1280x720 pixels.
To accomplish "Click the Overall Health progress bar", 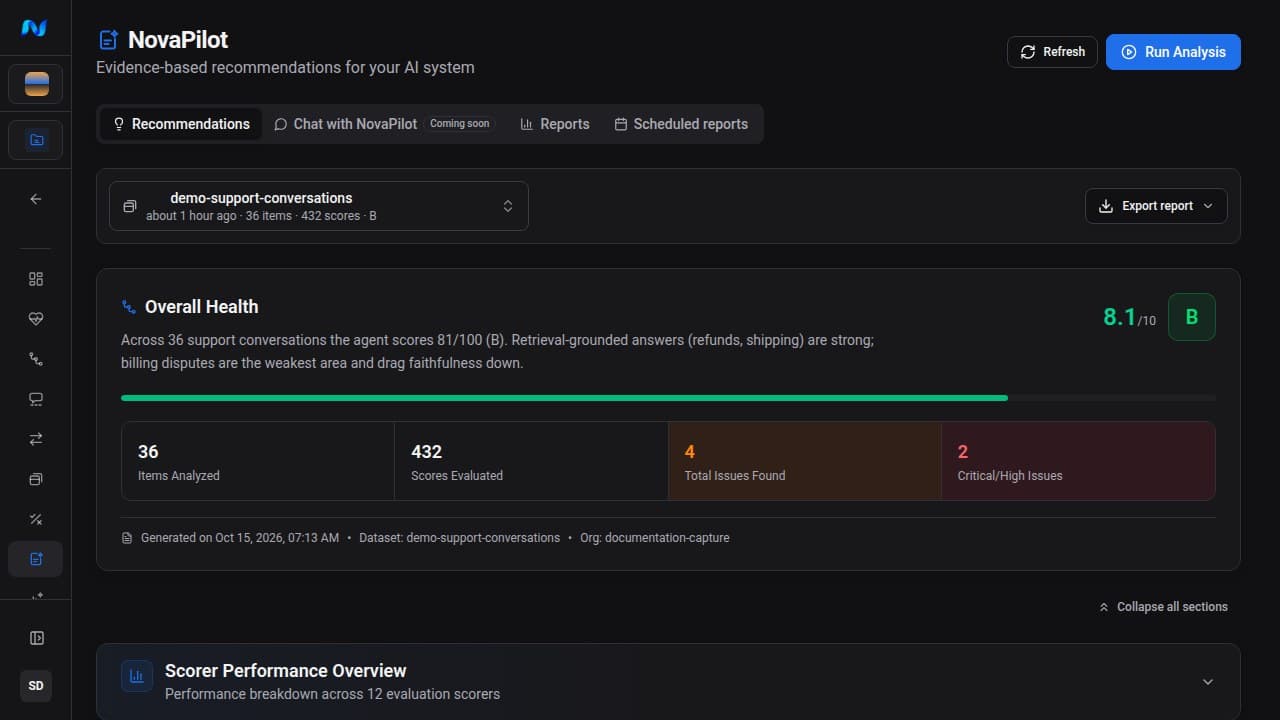I will coord(668,398).
